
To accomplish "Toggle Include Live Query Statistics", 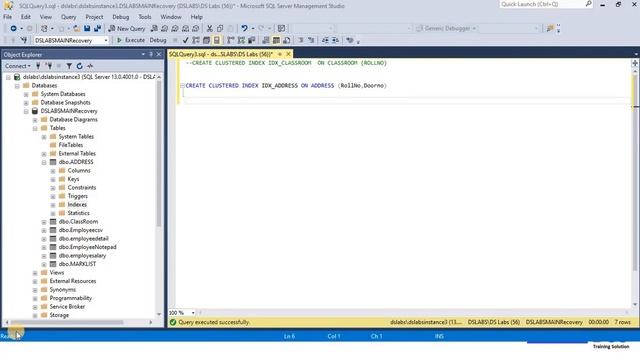I will 241,40.
